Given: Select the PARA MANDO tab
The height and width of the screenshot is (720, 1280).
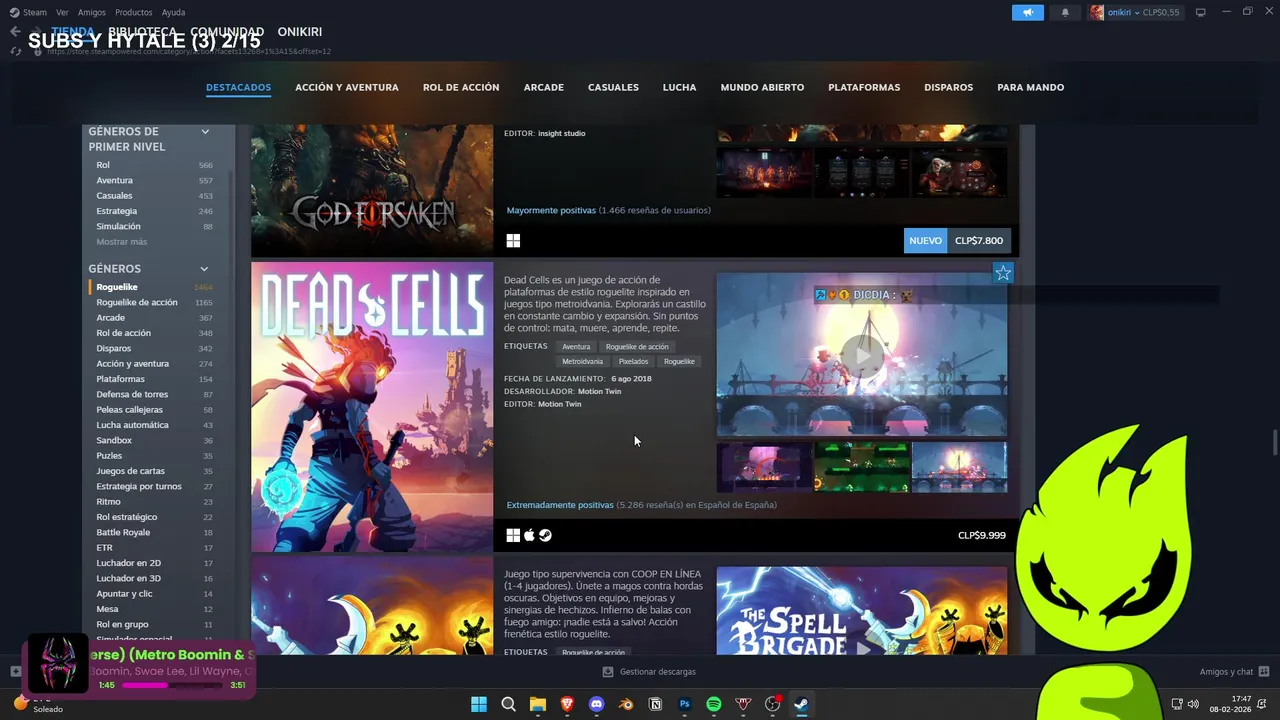Looking at the screenshot, I should click(1030, 87).
